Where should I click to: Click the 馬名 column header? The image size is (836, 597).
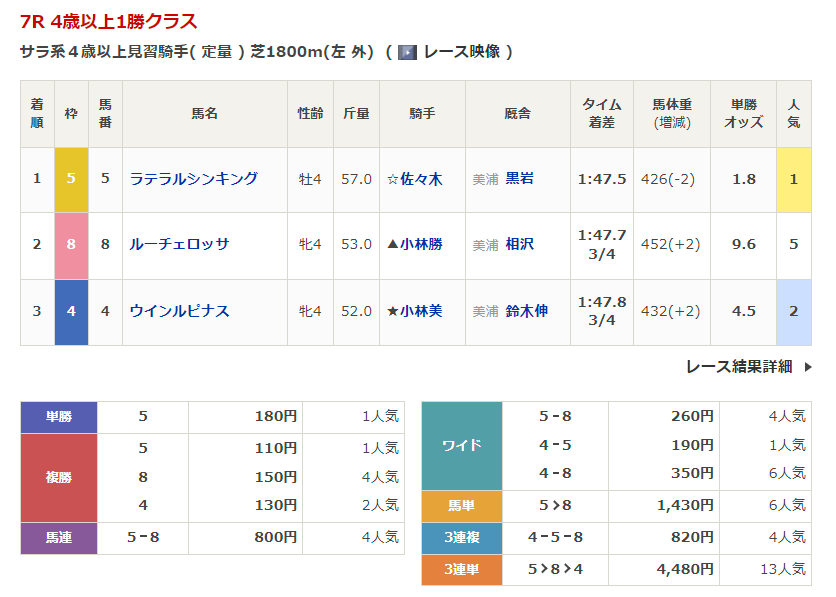(x=204, y=114)
